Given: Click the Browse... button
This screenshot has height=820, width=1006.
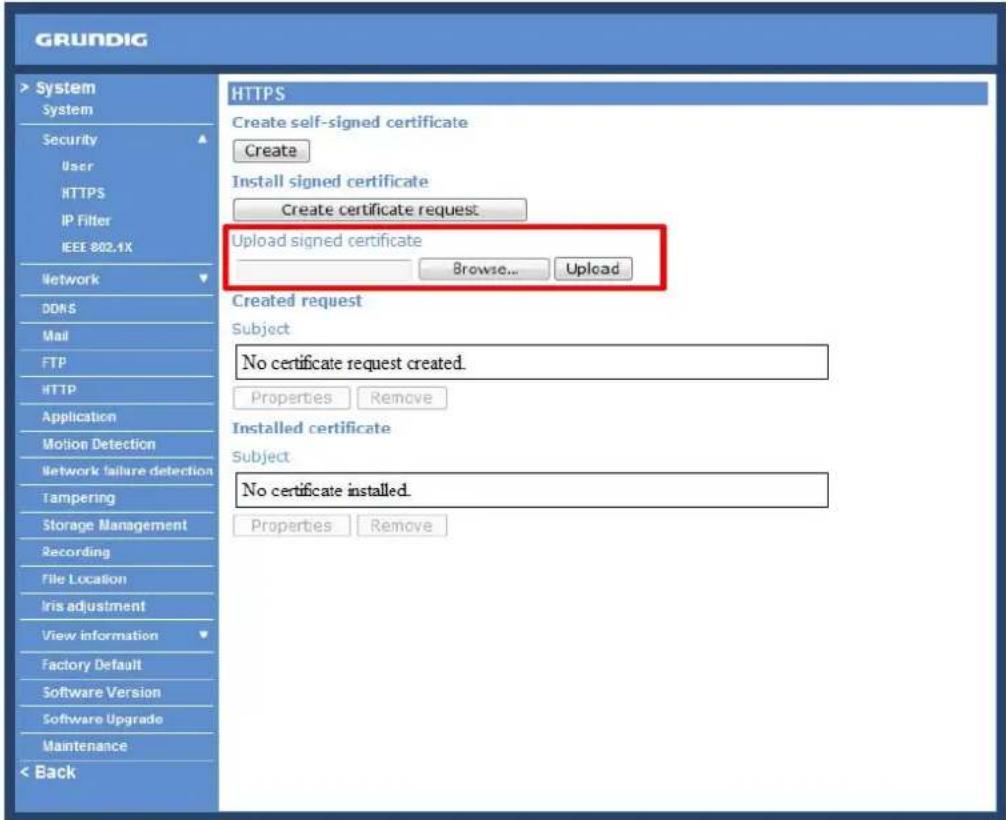Looking at the screenshot, I should pos(484,269).
